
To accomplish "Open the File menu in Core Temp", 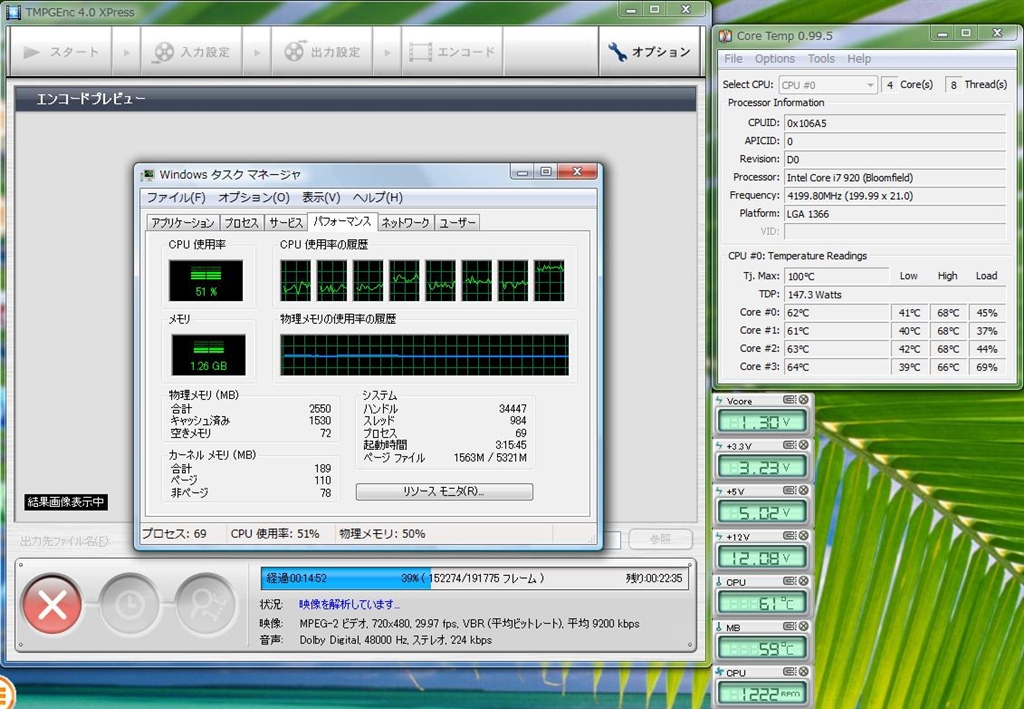I will coord(733,59).
